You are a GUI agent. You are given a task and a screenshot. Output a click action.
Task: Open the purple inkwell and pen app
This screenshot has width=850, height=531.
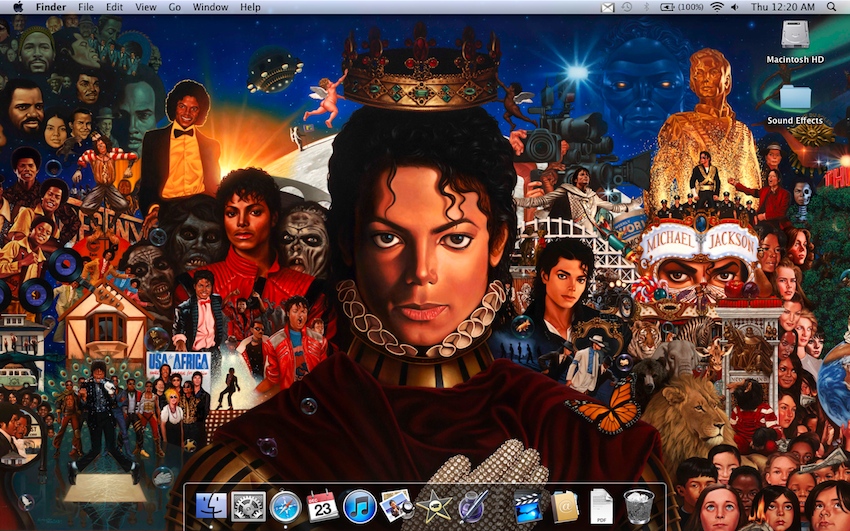[473, 506]
